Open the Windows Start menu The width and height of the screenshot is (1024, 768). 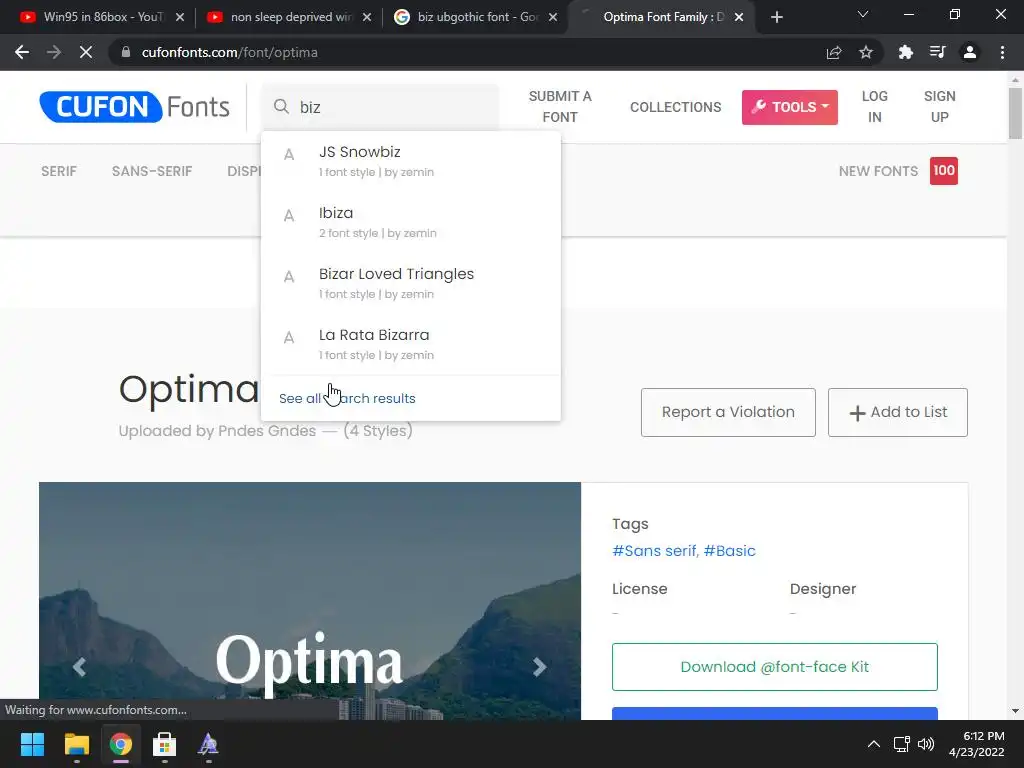point(32,744)
